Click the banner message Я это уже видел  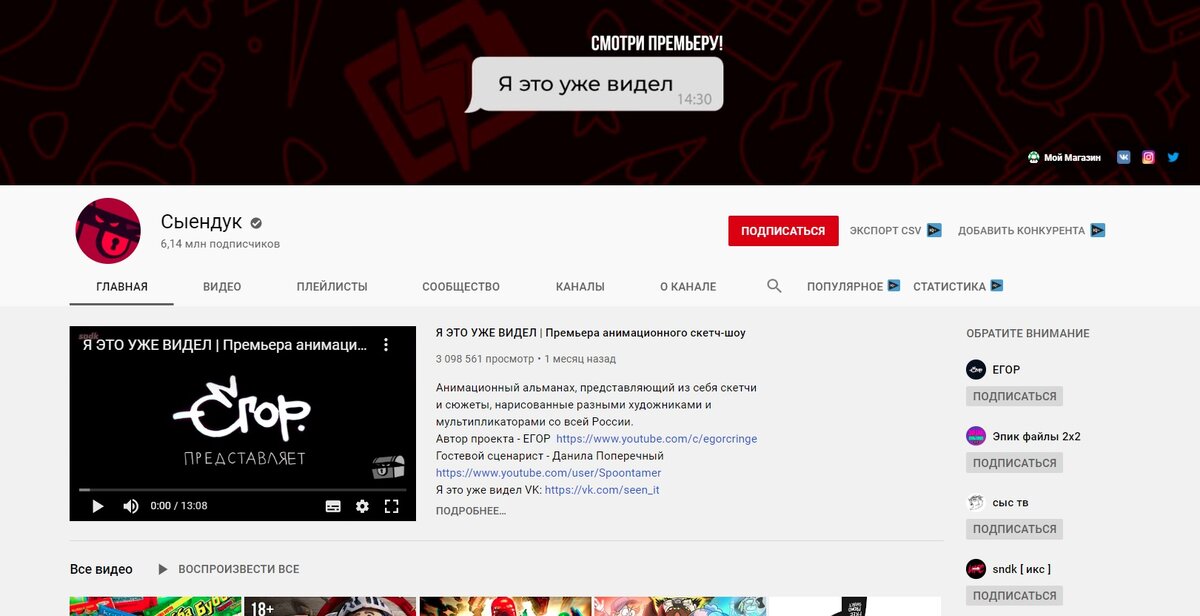tap(596, 84)
